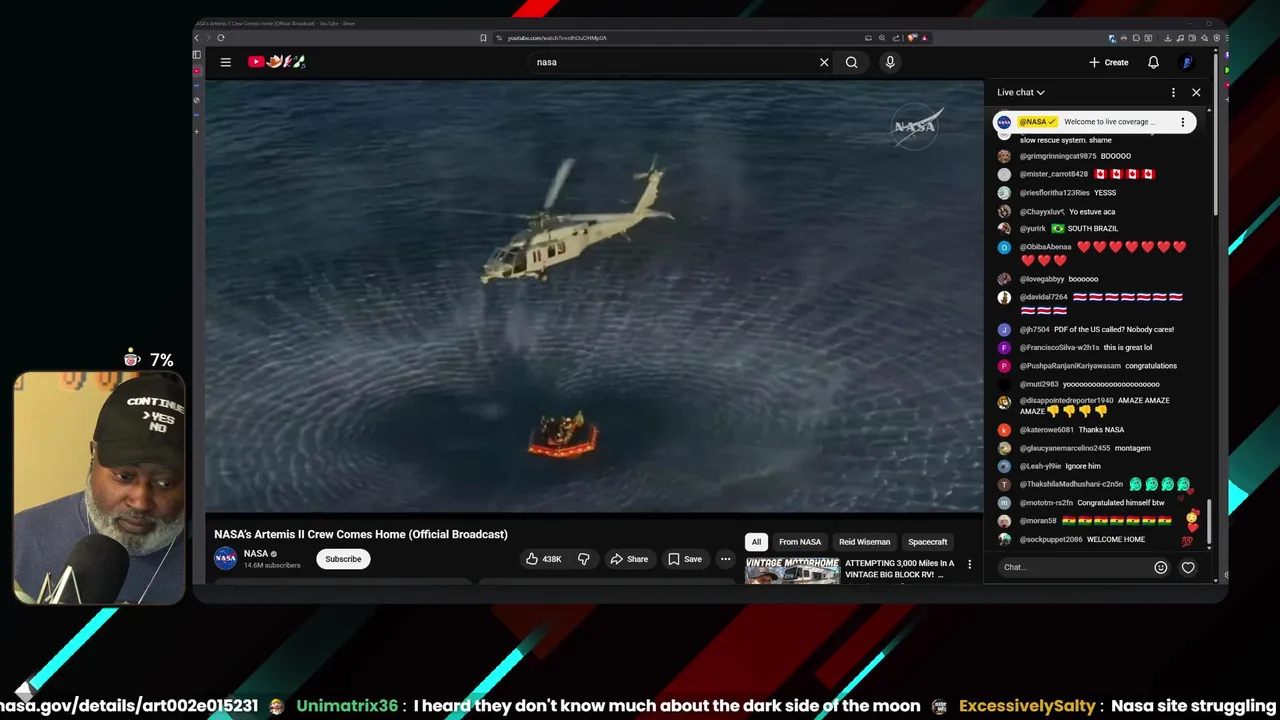Open the 'ATTEMPTING 3,000 Miles' video title
The height and width of the screenshot is (720, 1280).
pyautogui.click(x=900, y=569)
